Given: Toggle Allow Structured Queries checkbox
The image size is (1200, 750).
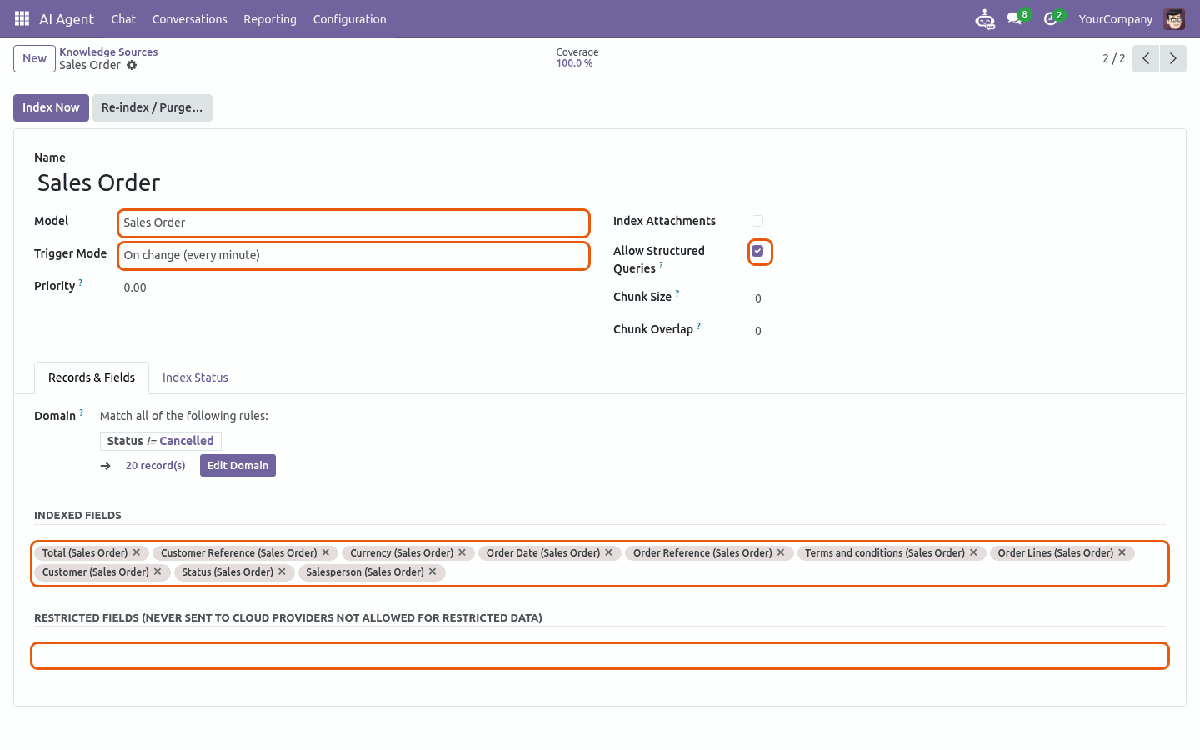Looking at the screenshot, I should pyautogui.click(x=757, y=251).
